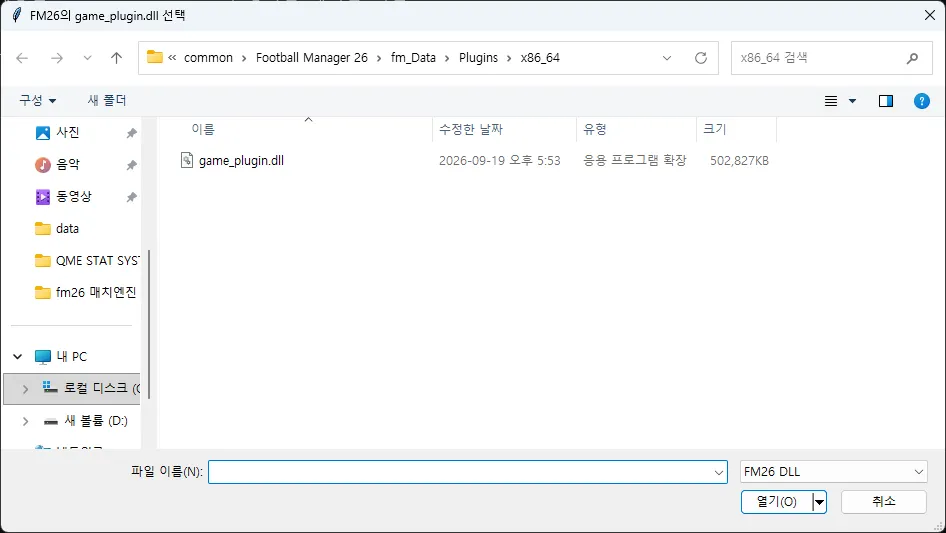Viewport: 946px width, 533px height.
Task: Open the 구성 organize menu
Action: pyautogui.click(x=37, y=100)
